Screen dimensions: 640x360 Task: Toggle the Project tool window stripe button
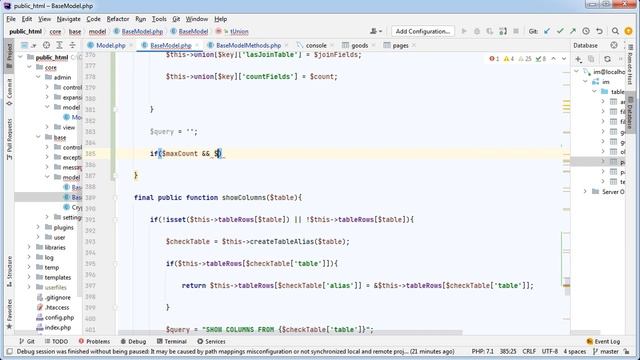point(9,56)
